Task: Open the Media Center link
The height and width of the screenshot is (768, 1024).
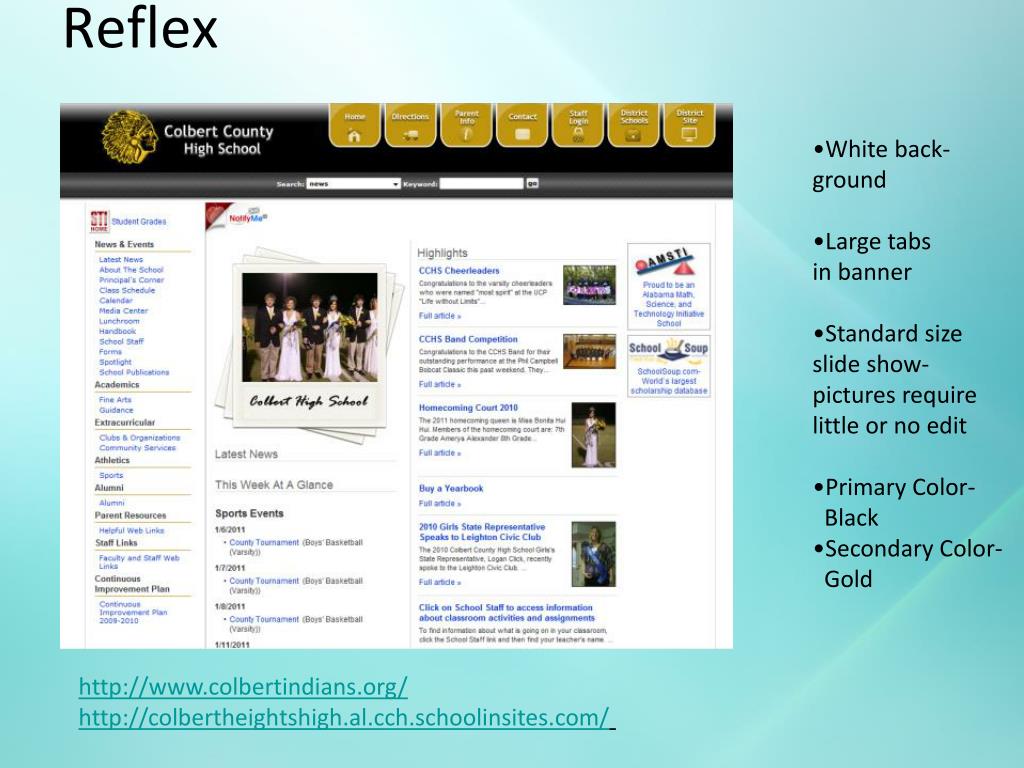Action: click(123, 311)
